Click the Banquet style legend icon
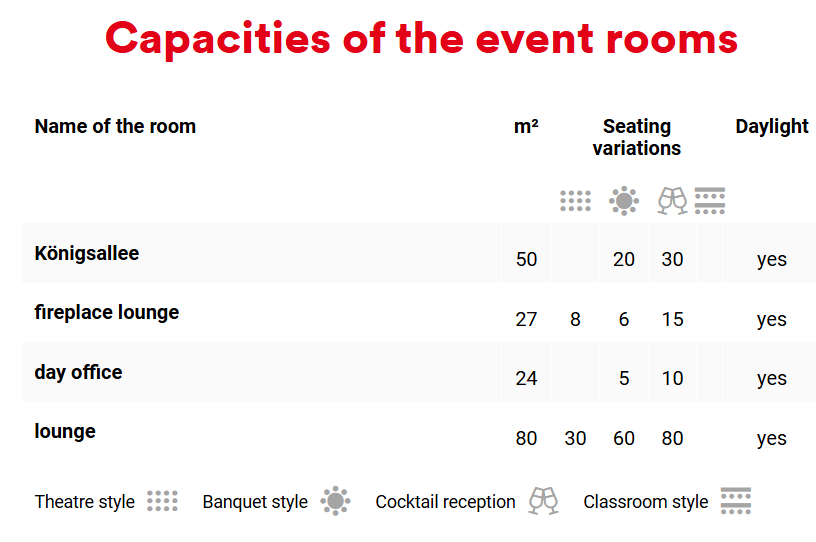816x542 pixels. pos(335,501)
